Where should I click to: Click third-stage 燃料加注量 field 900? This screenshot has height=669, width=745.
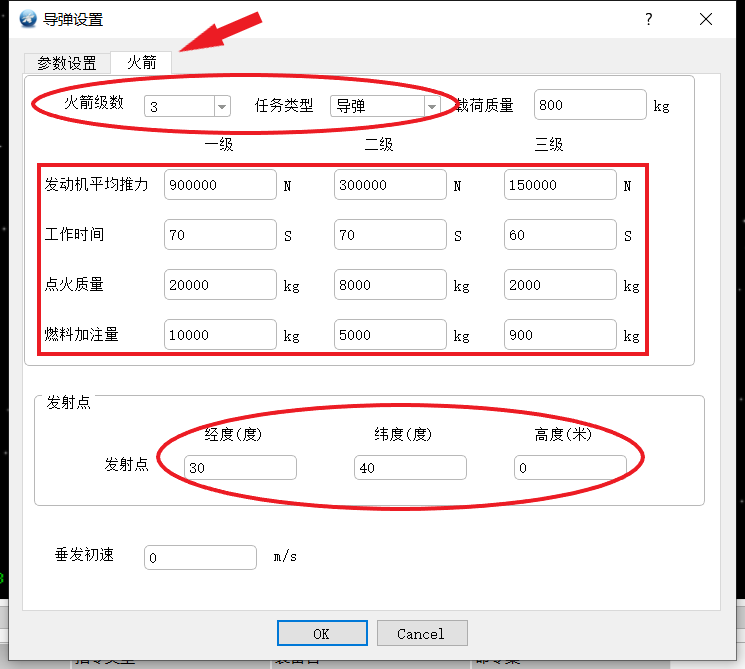560,334
